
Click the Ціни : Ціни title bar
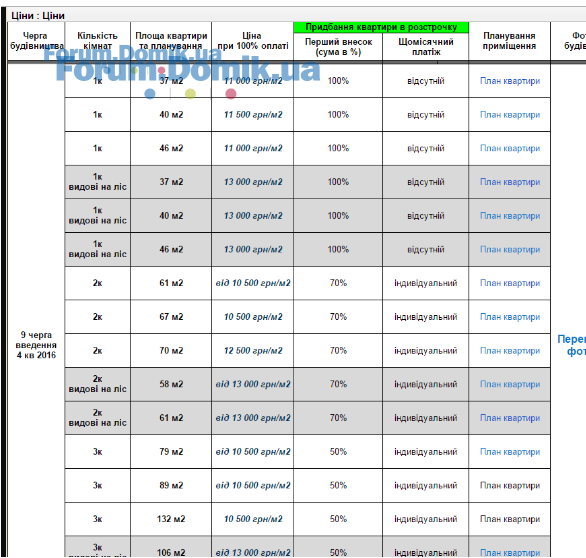click(x=38, y=16)
